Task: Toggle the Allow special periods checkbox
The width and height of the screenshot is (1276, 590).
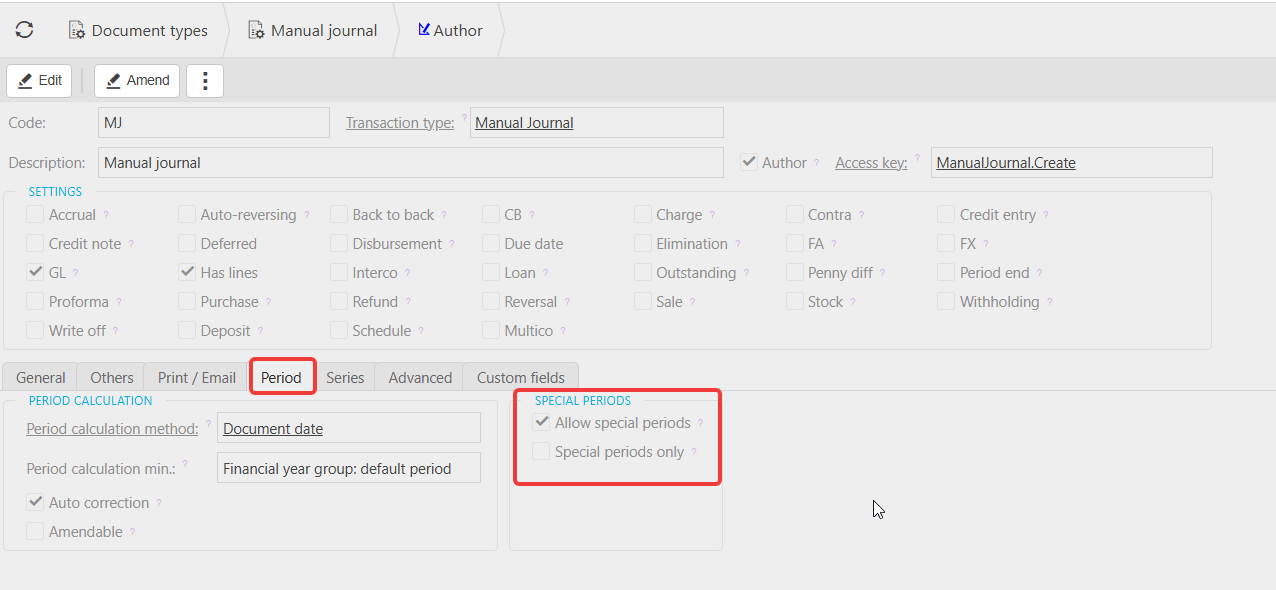Action: 541,423
